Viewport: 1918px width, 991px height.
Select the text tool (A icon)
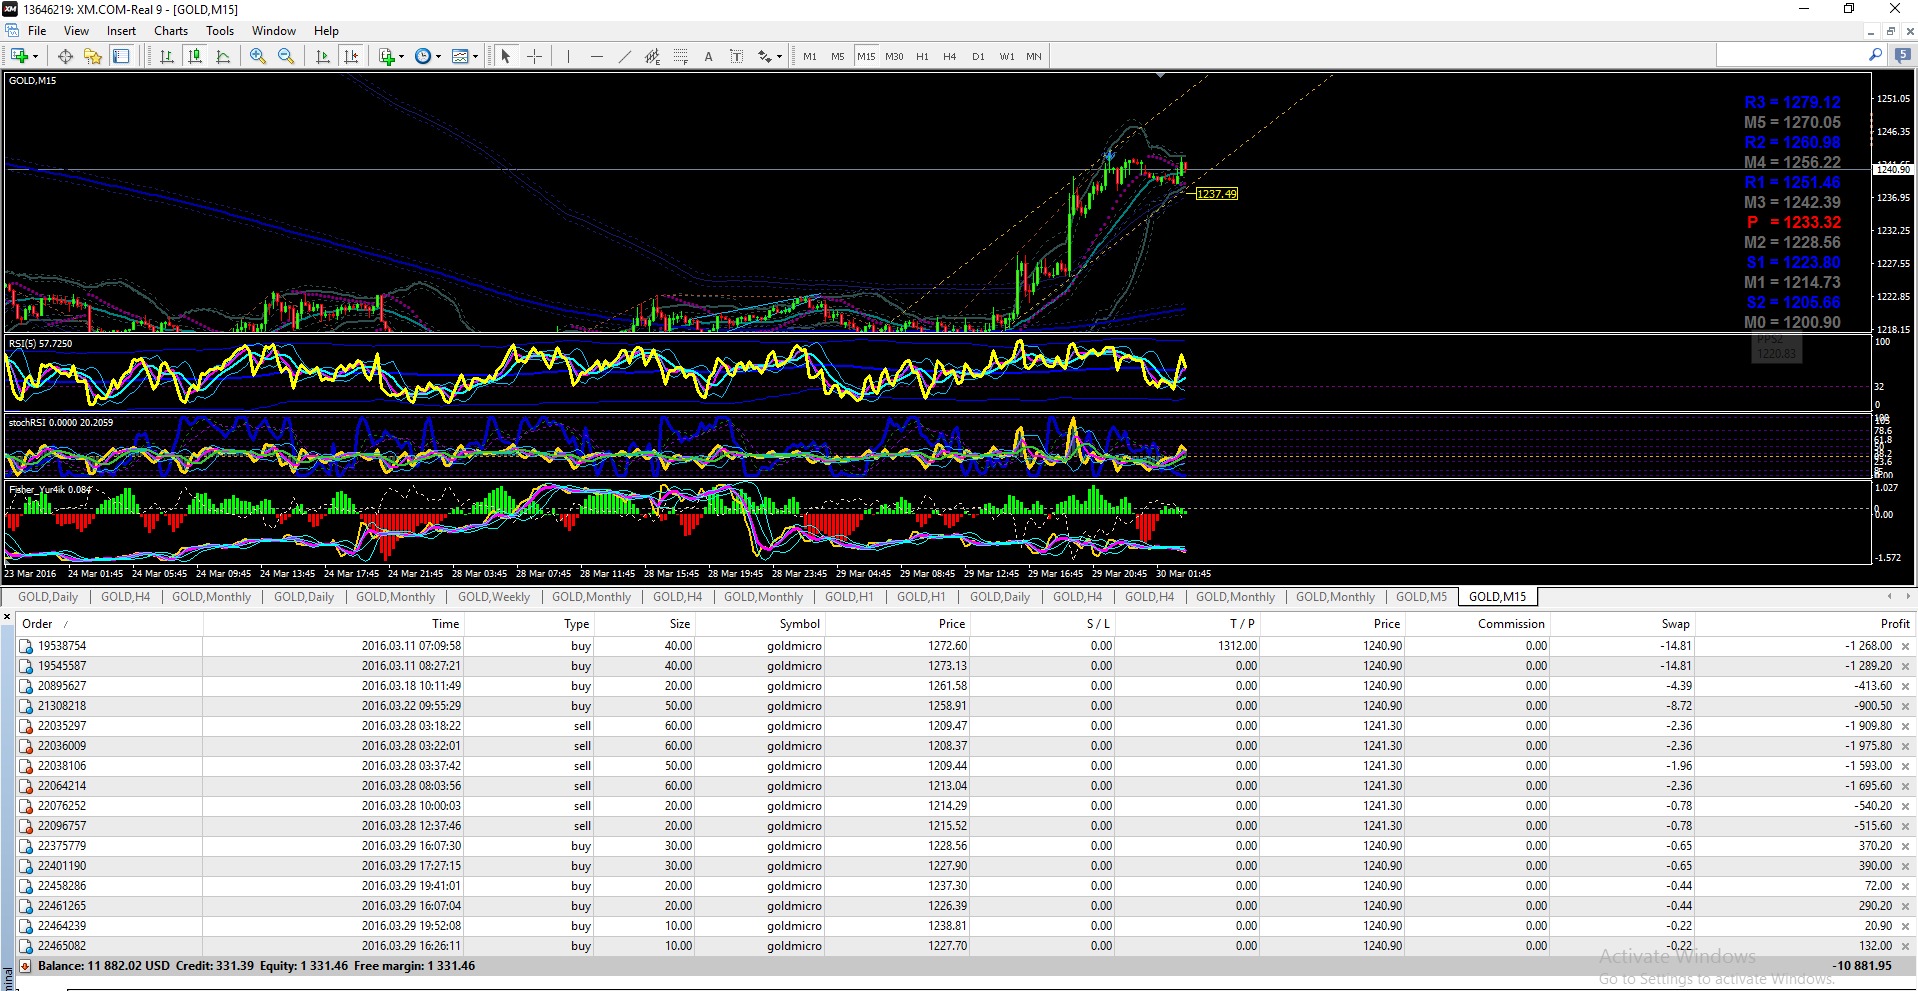coord(708,56)
